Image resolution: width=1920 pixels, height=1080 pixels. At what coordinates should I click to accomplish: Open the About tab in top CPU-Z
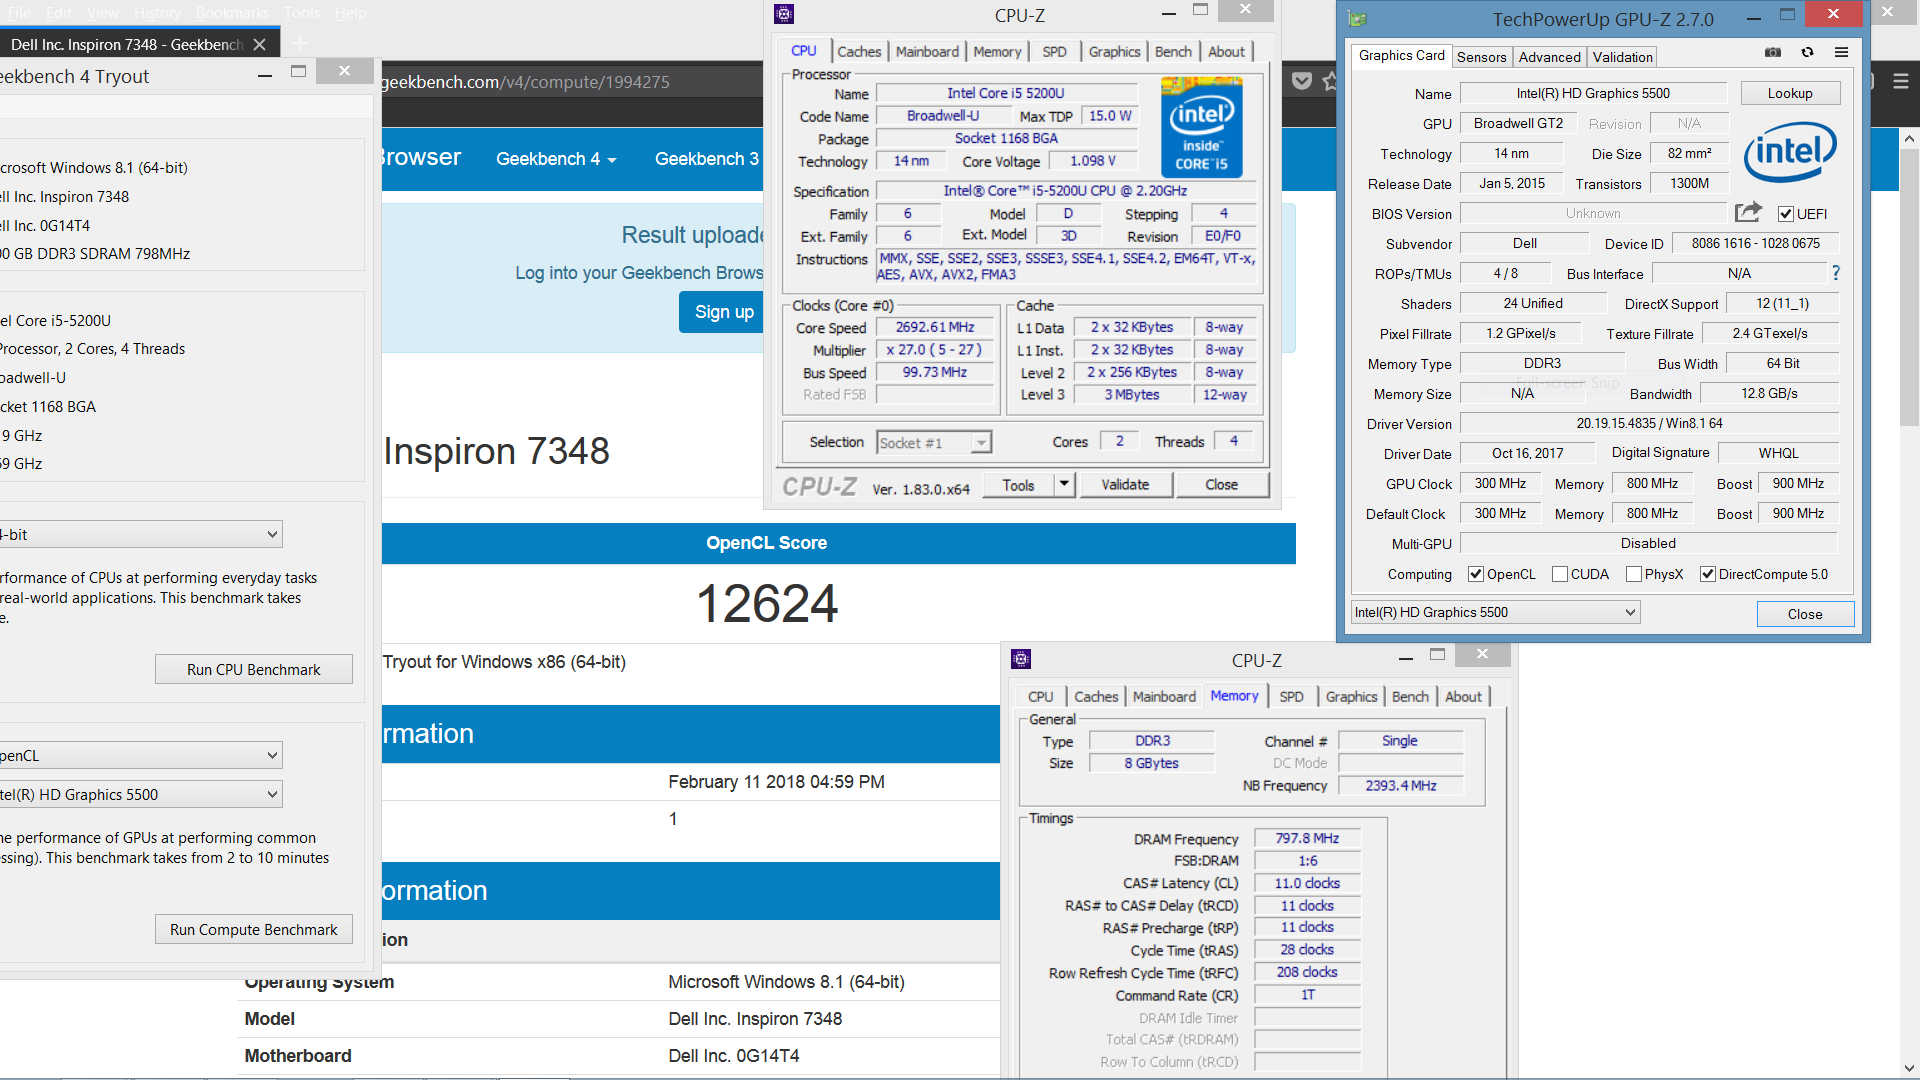[x=1226, y=52]
